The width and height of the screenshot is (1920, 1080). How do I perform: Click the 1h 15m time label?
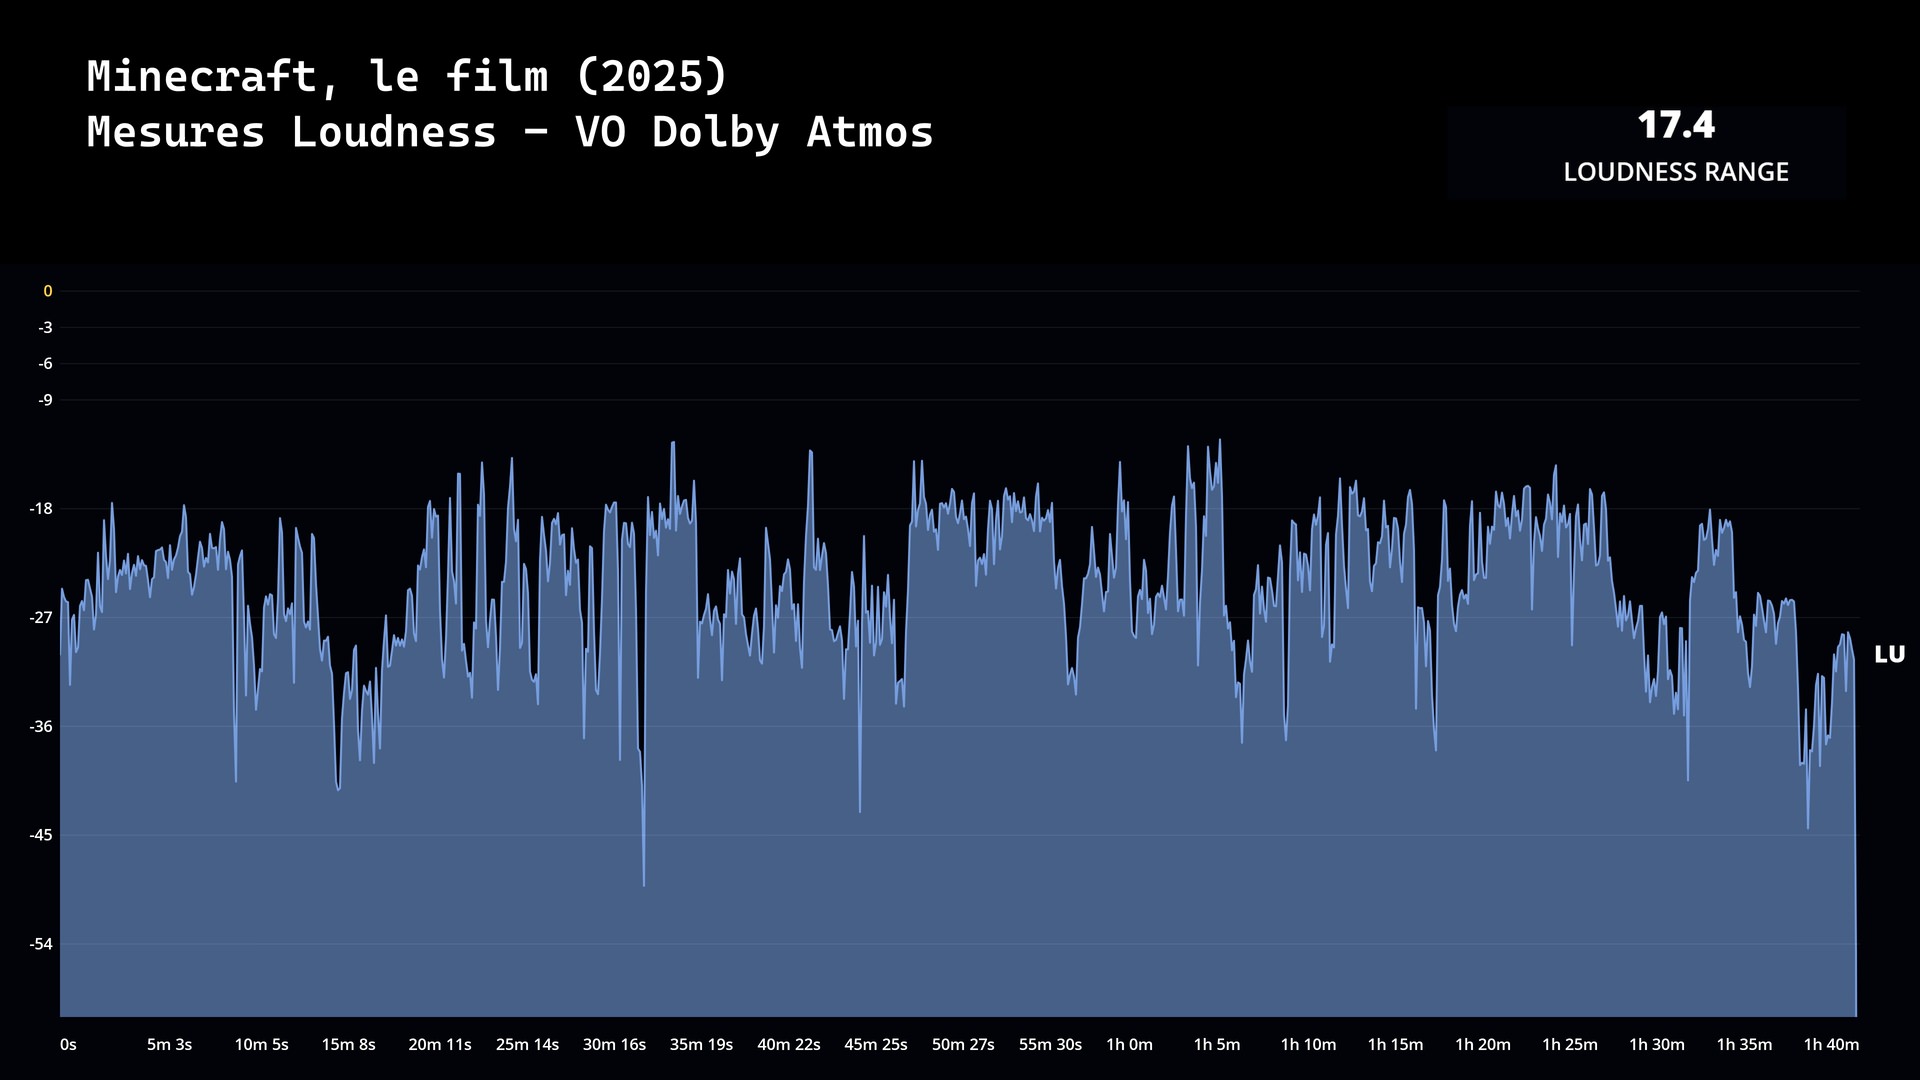[x=1395, y=1045]
